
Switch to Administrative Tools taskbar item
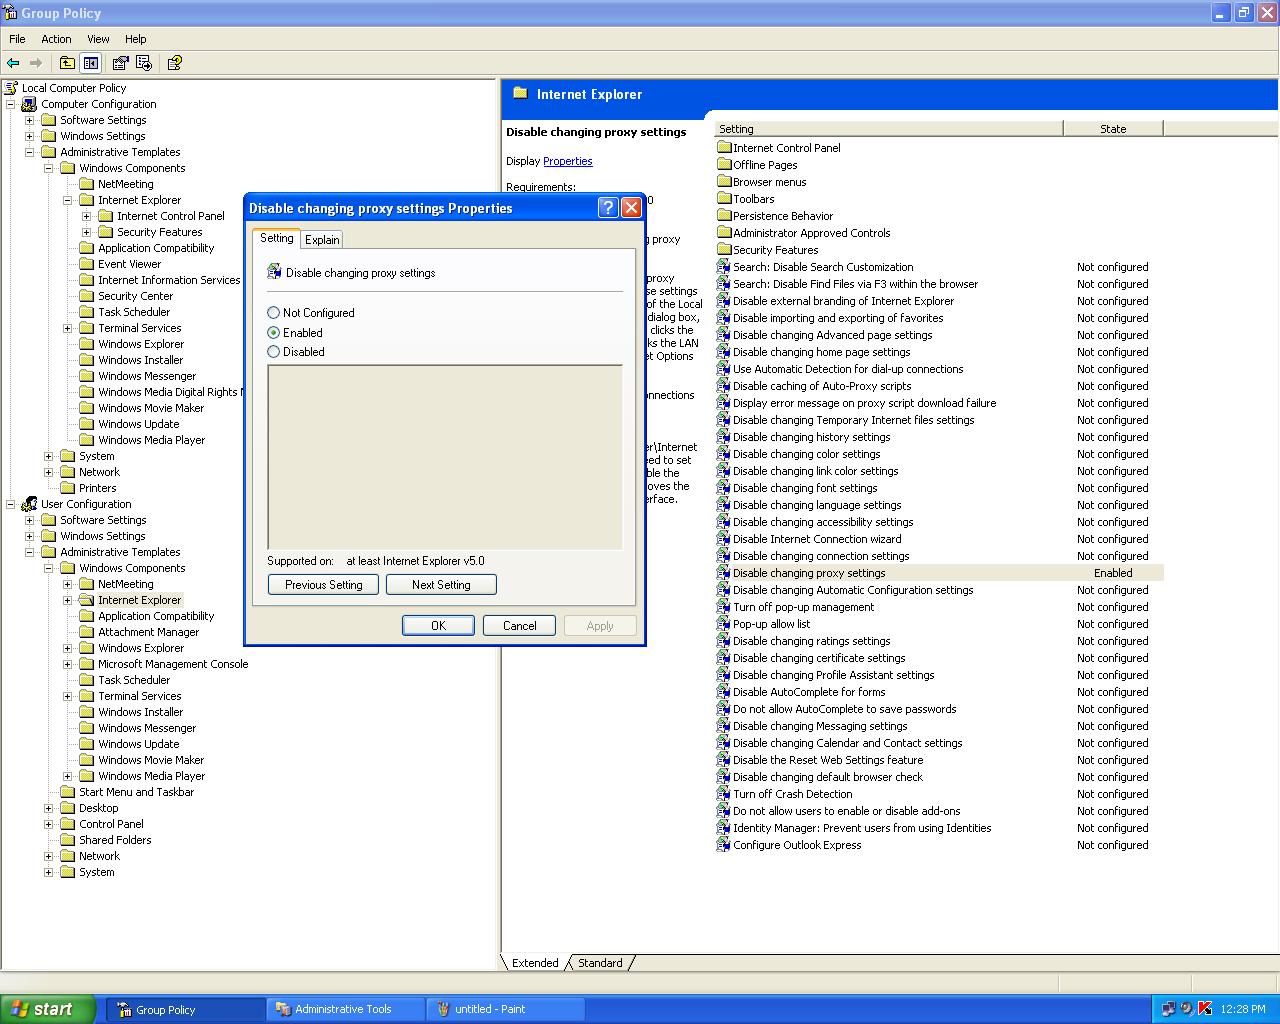(345, 1009)
